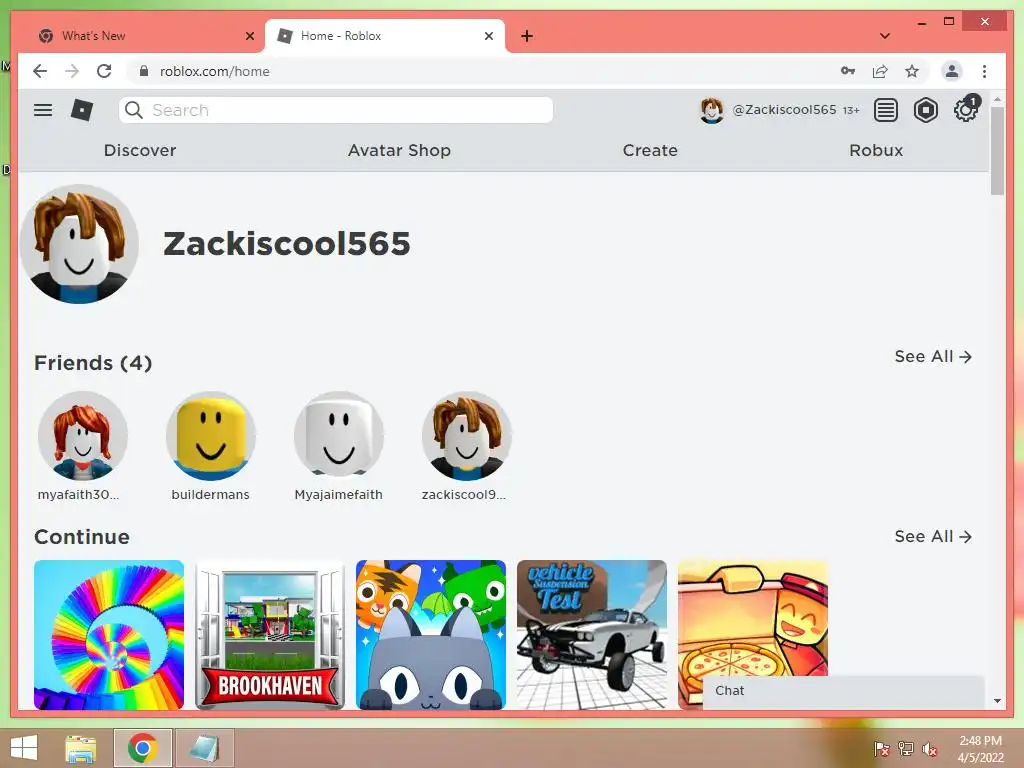Screen dimensions: 1024x768
Task: Open the Create page
Action: 650,150
